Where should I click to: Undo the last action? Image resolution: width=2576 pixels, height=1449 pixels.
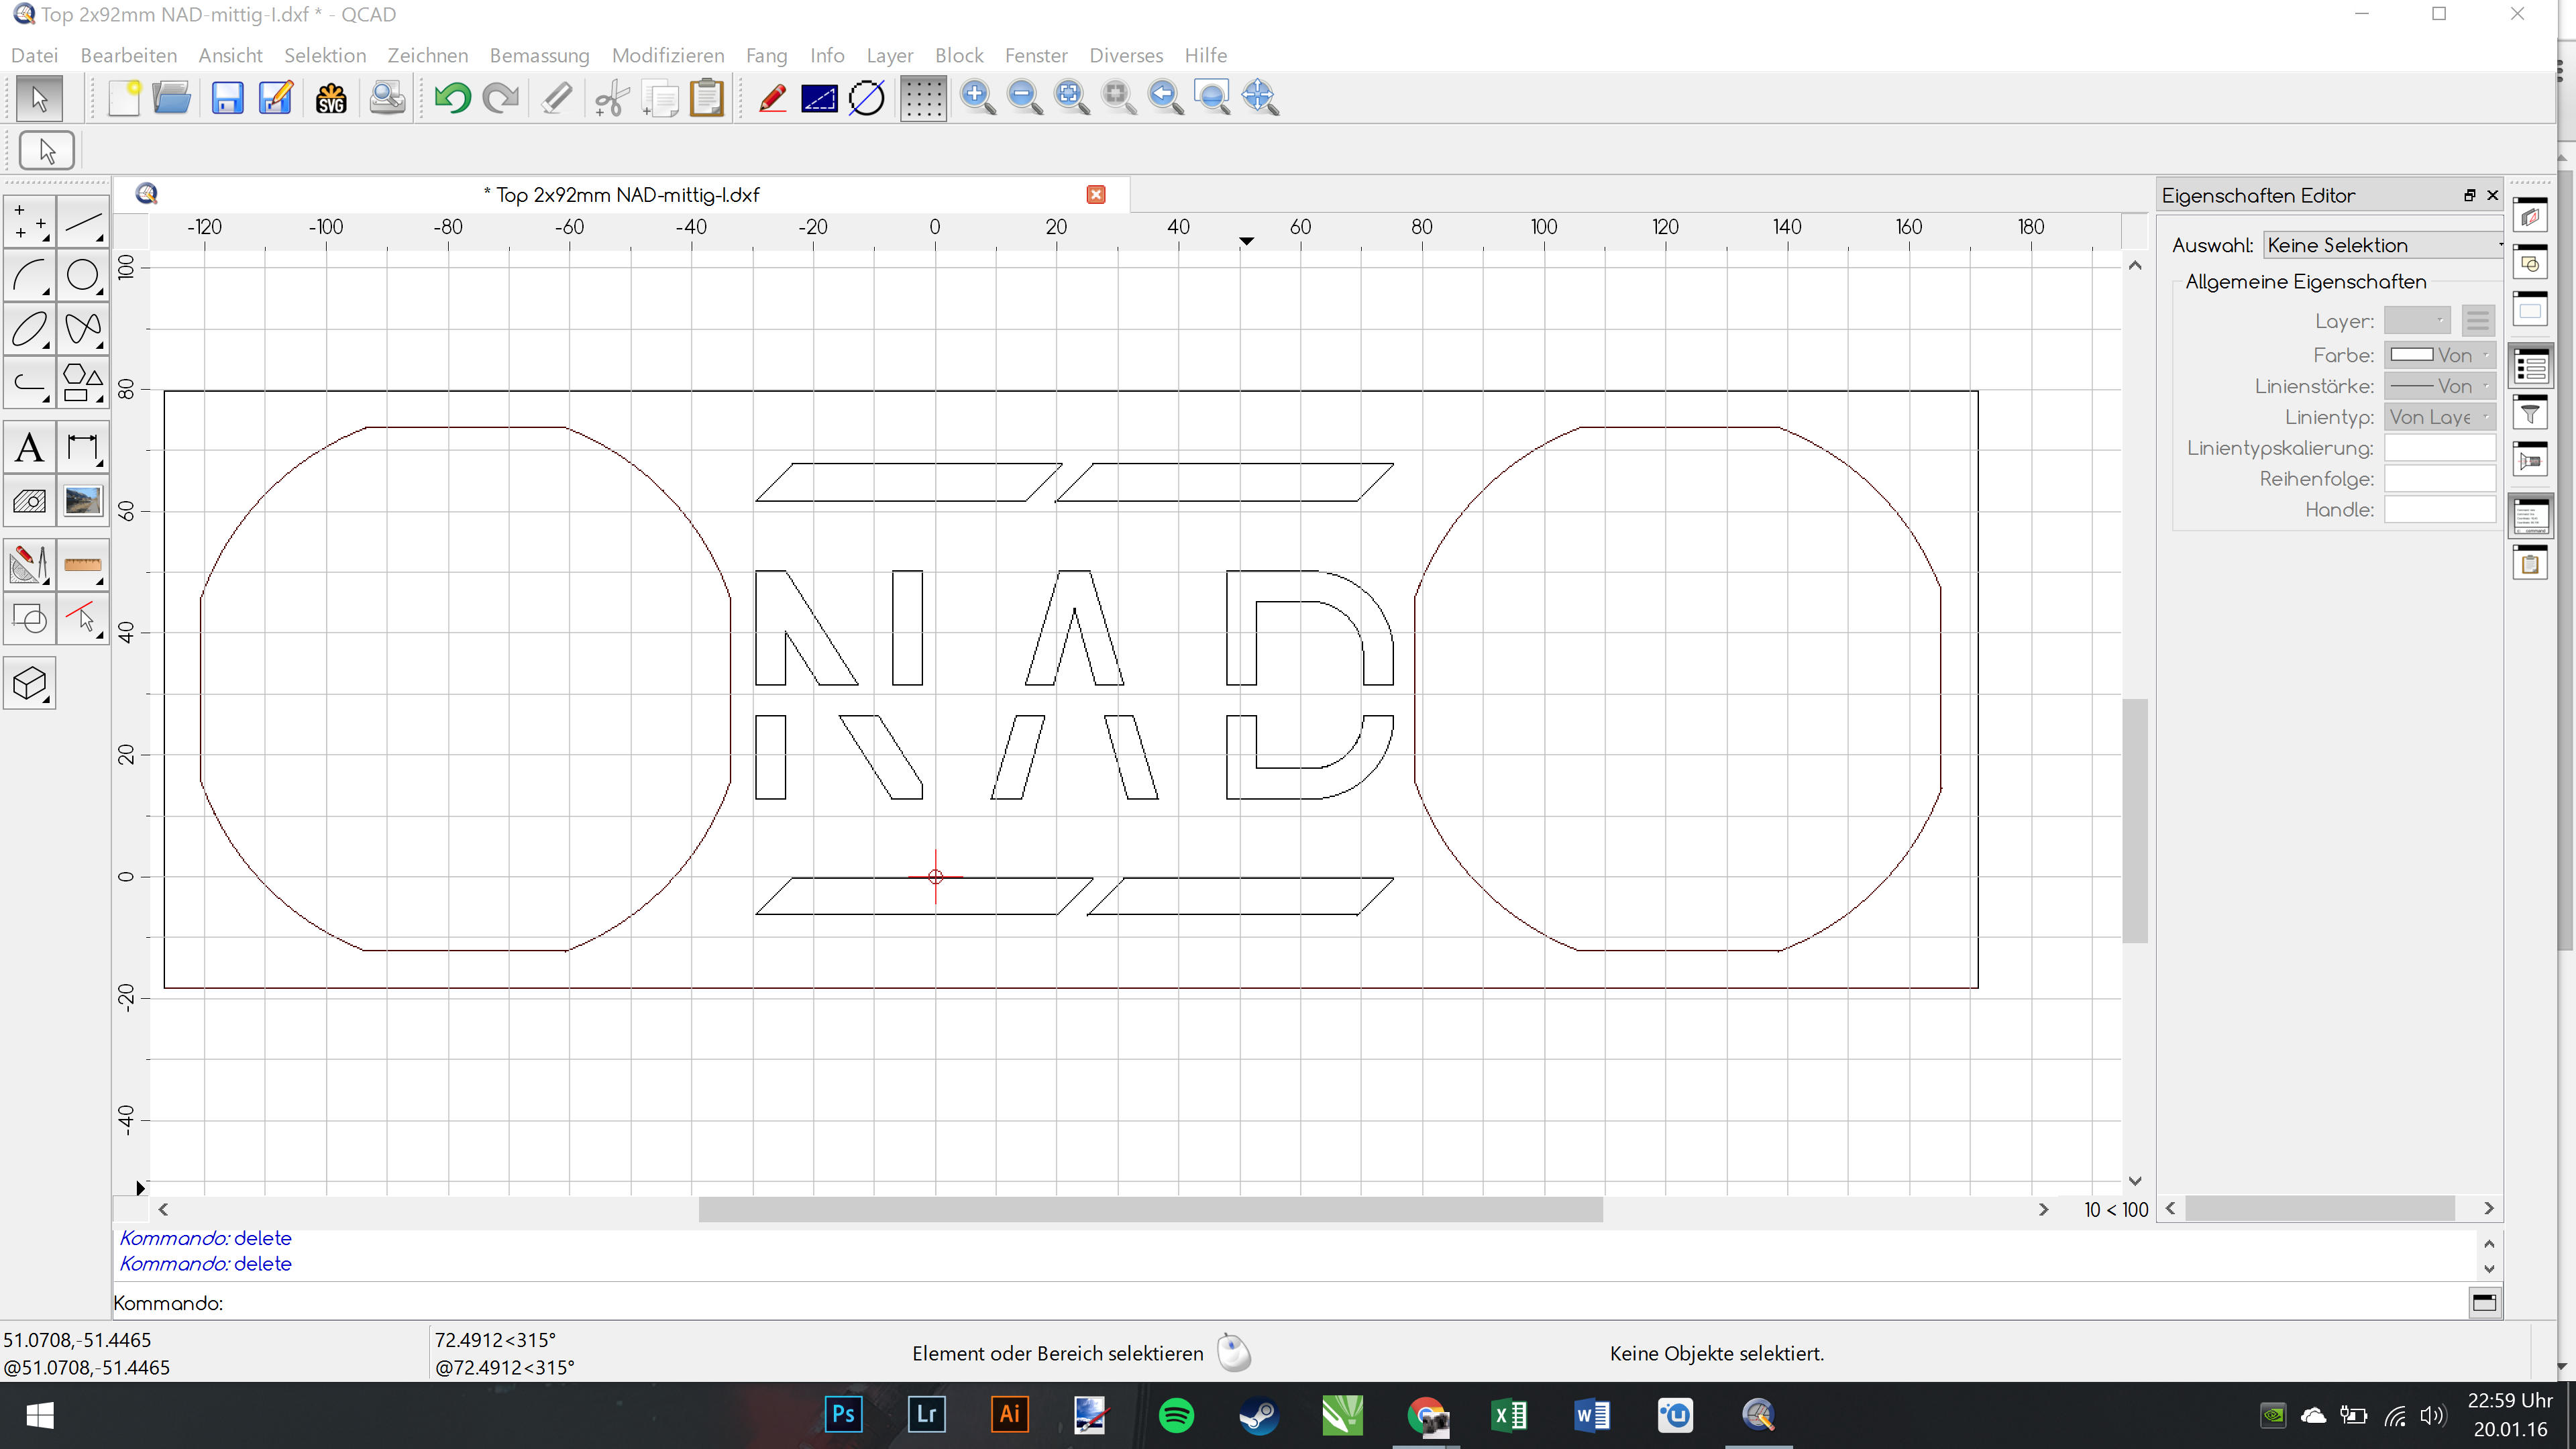452,98
